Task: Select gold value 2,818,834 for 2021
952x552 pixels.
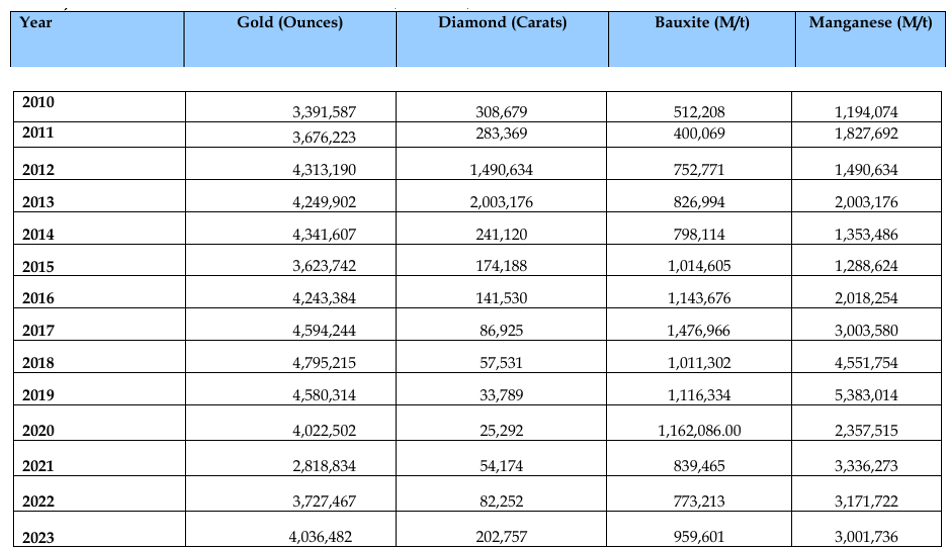Action: (x=322, y=466)
